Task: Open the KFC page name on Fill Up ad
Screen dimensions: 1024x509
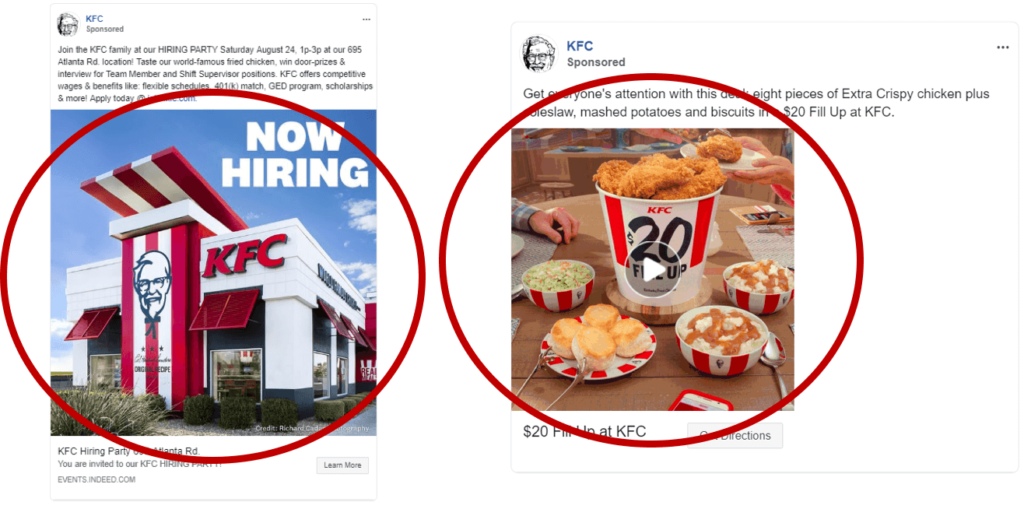Action: click(x=579, y=46)
